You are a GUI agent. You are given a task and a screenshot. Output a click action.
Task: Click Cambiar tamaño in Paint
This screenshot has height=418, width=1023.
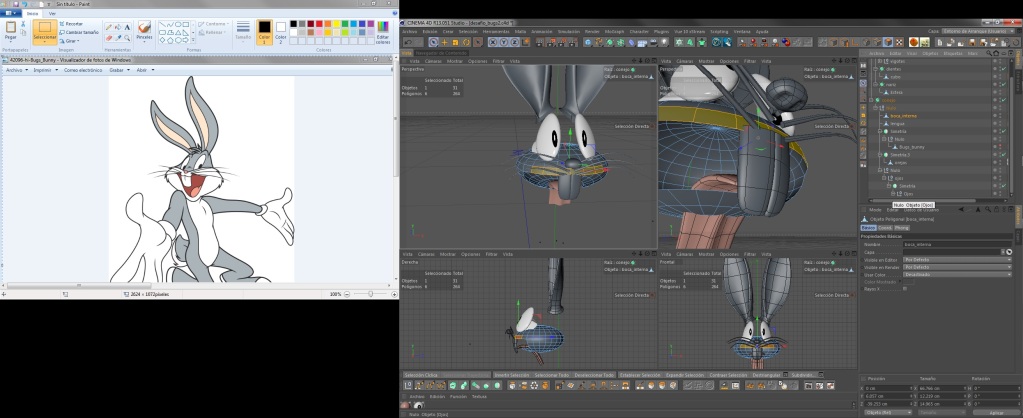78,32
